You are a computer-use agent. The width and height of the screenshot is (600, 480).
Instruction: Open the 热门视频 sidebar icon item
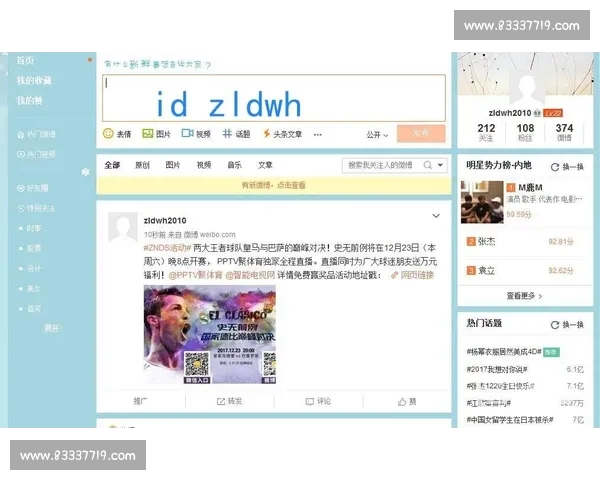[x=36, y=154]
